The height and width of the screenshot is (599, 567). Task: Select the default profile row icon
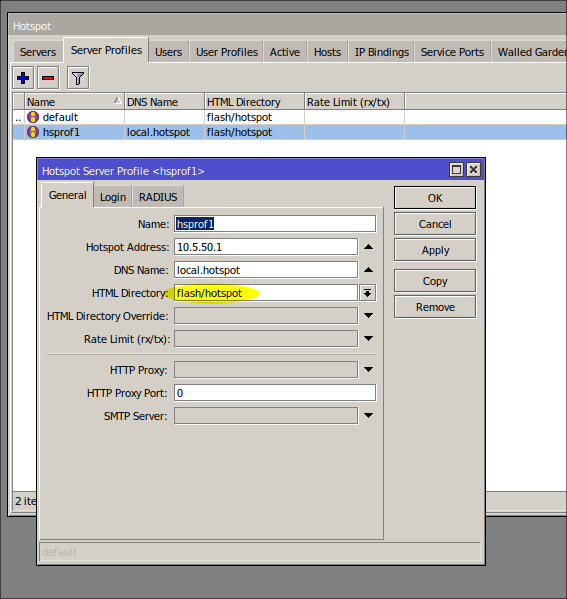33,117
